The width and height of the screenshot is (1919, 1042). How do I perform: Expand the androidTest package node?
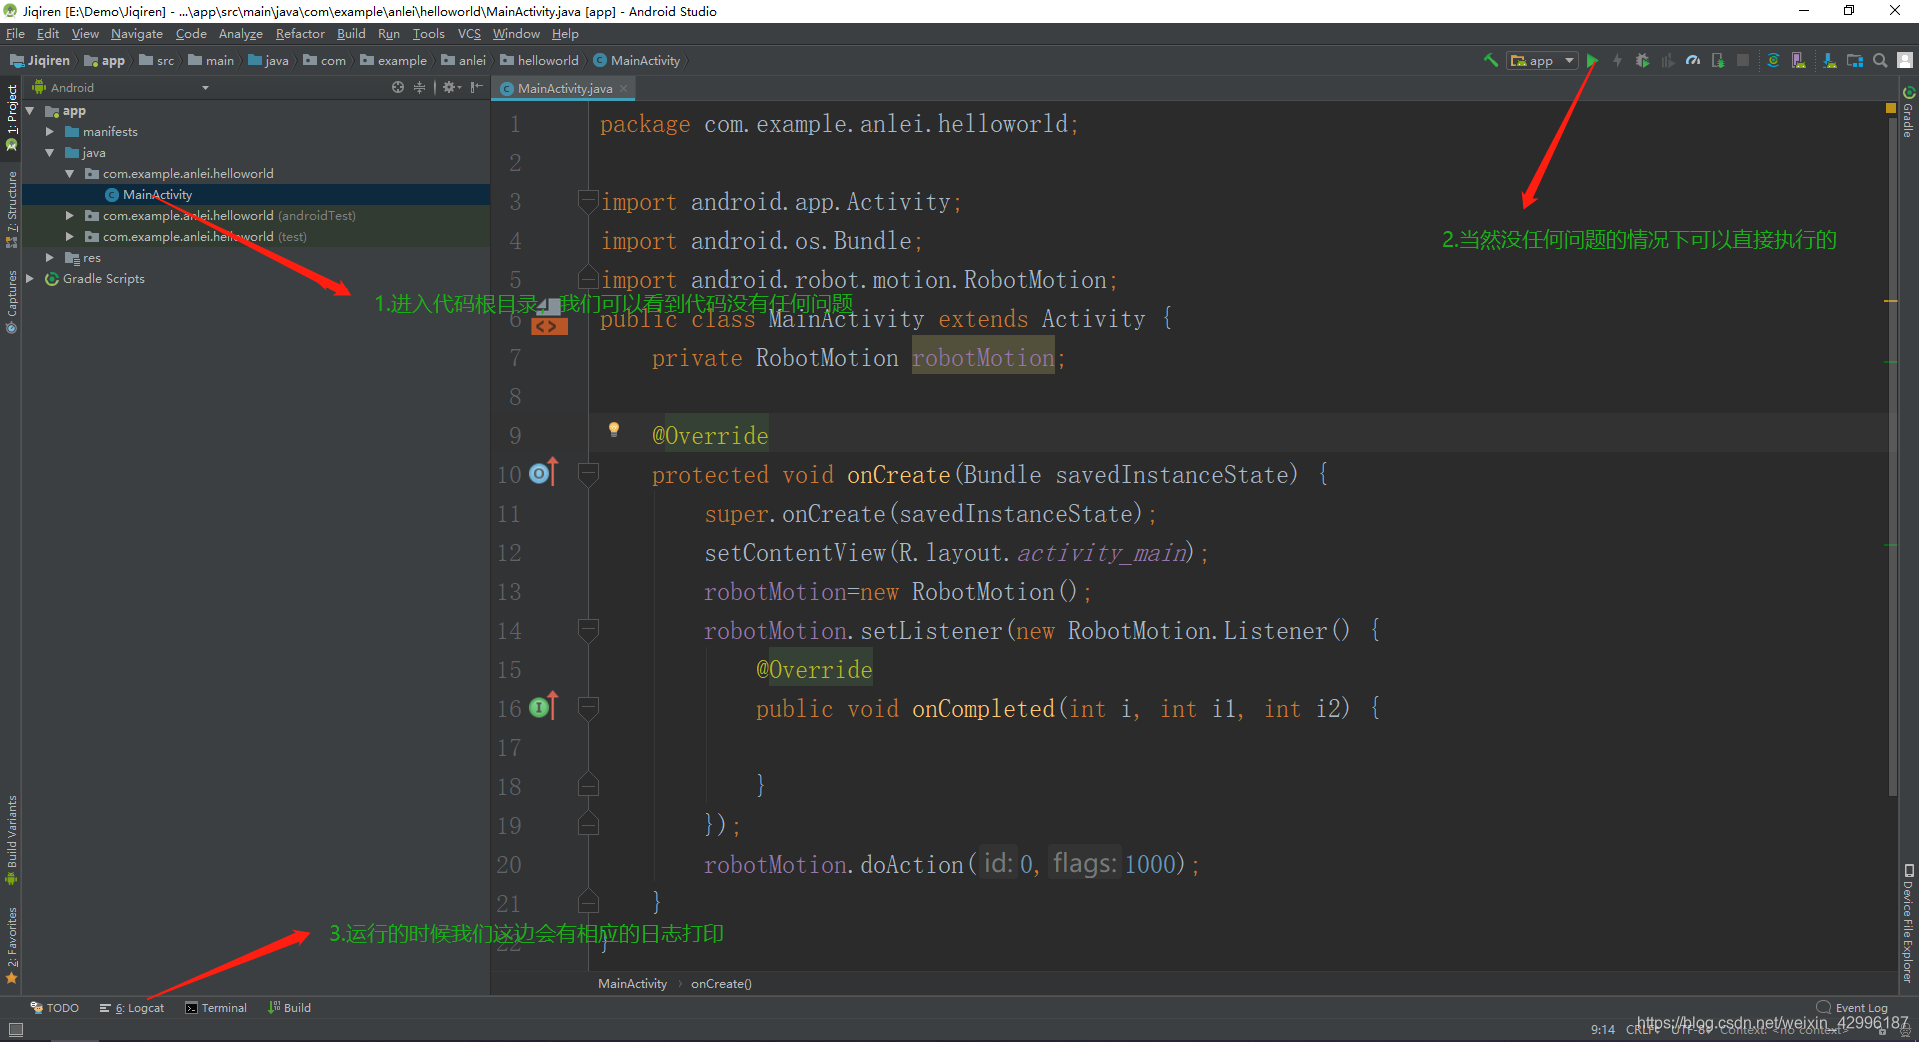70,216
